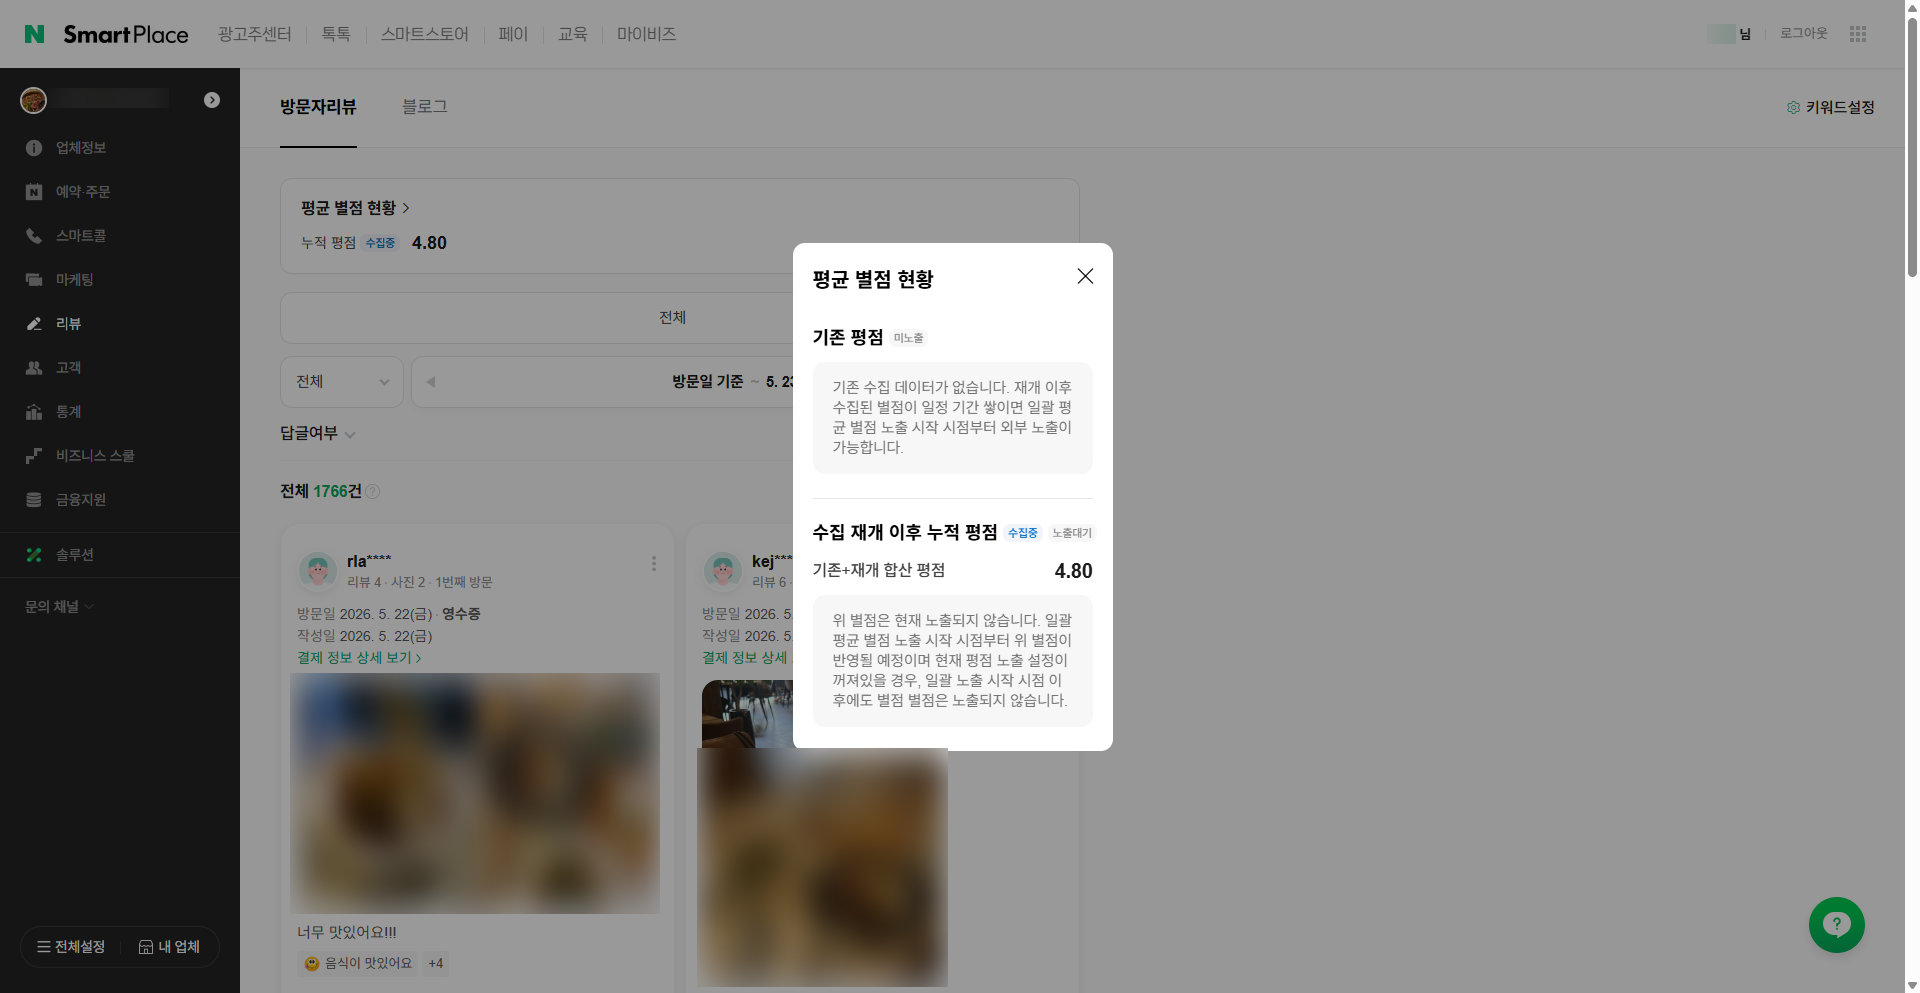The height and width of the screenshot is (993, 1920).
Task: Open the 스마트스토어 top menu
Action: point(424,34)
